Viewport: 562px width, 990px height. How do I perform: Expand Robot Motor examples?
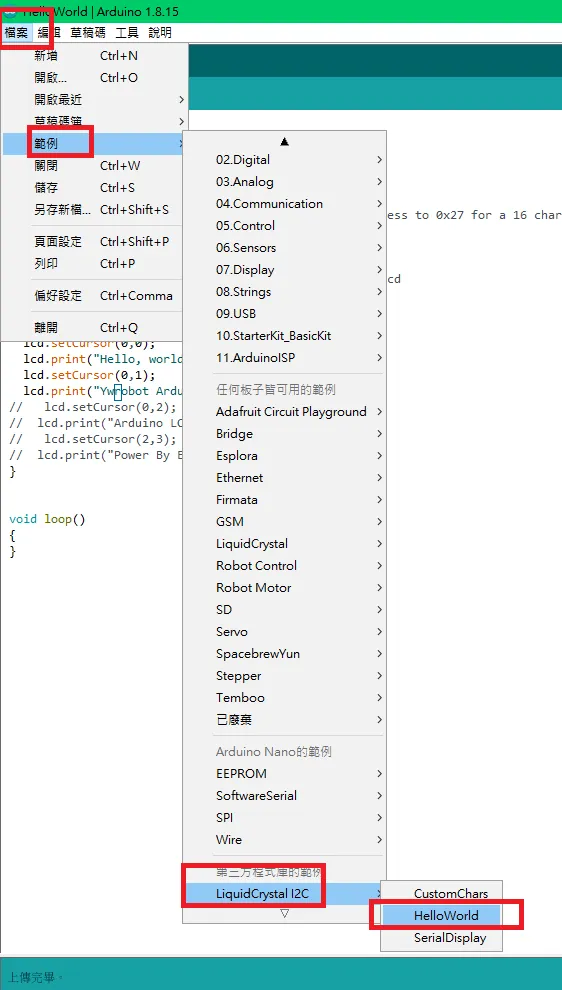284,588
